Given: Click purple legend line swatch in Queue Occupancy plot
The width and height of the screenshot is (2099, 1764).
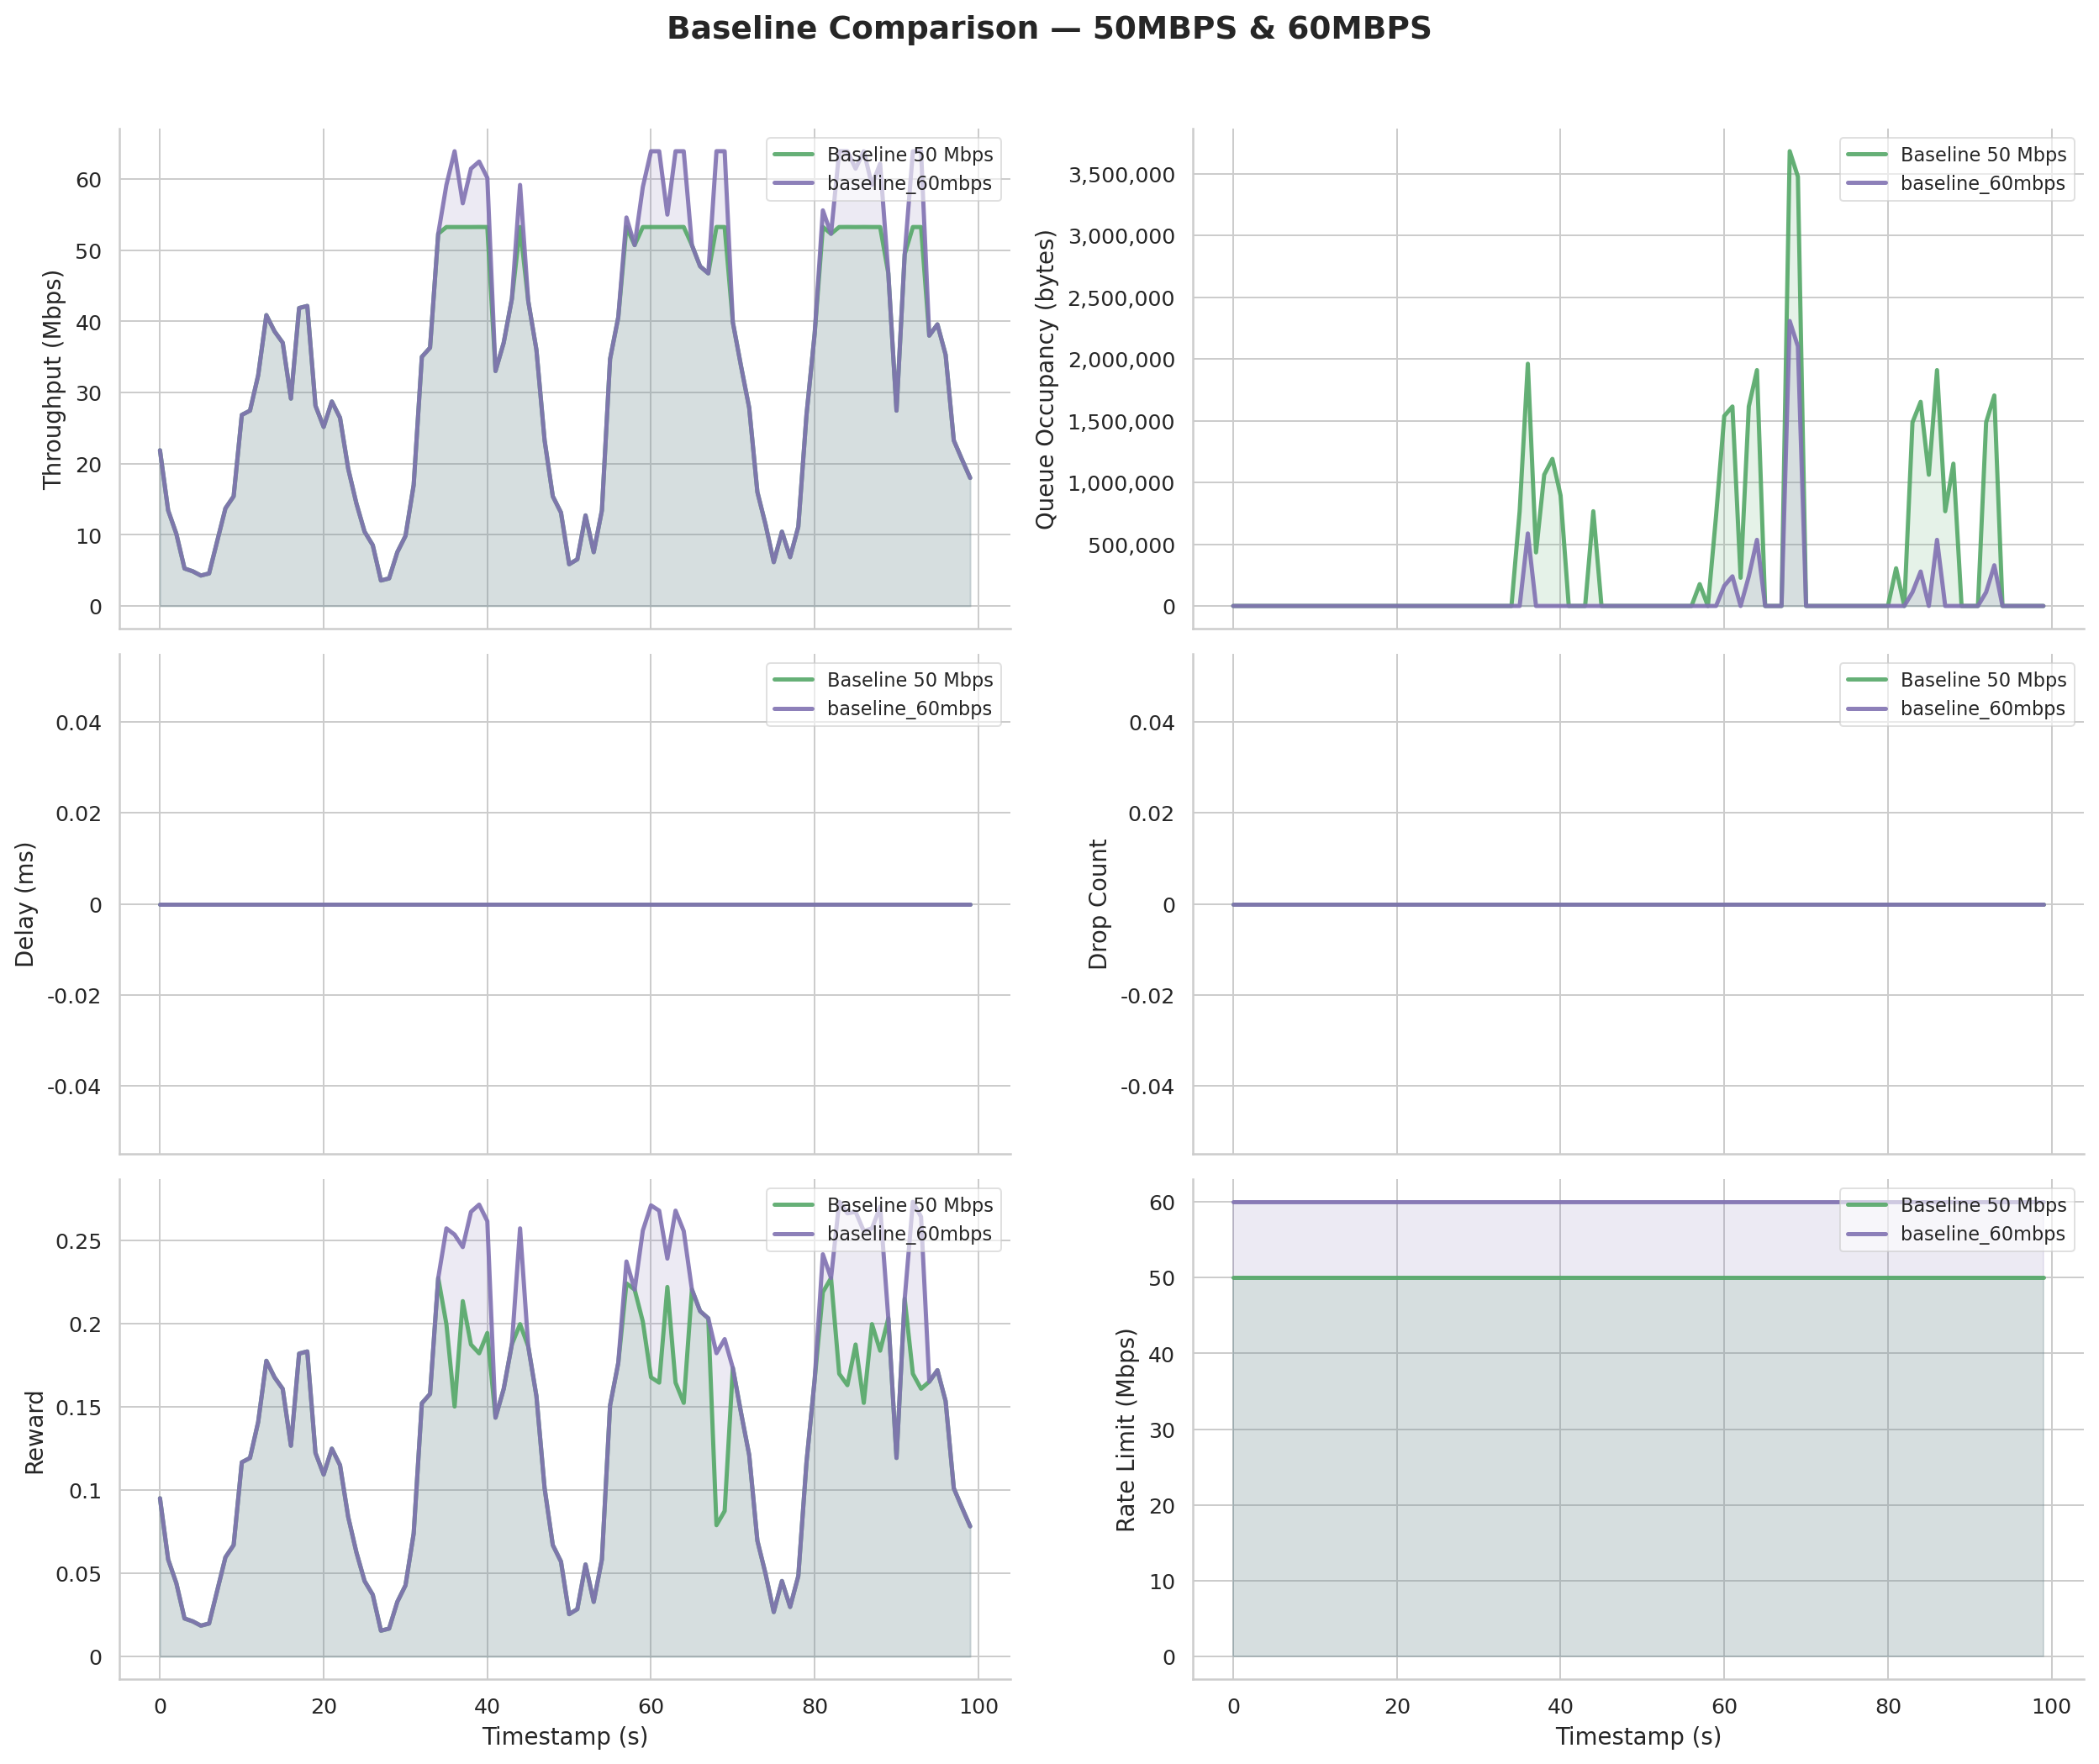Looking at the screenshot, I should pyautogui.click(x=1866, y=184).
